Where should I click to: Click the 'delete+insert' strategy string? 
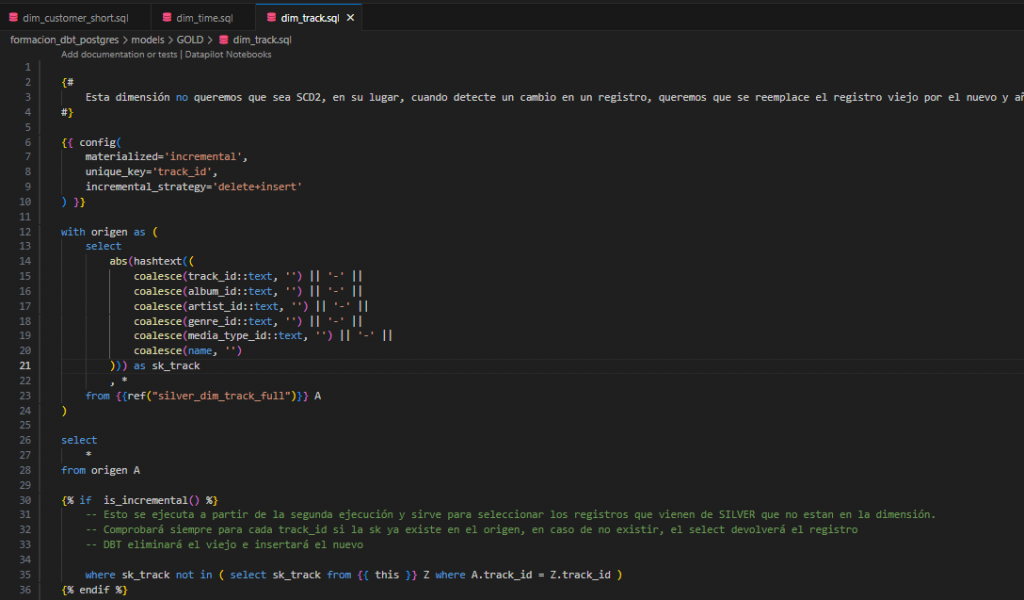[x=258, y=186]
